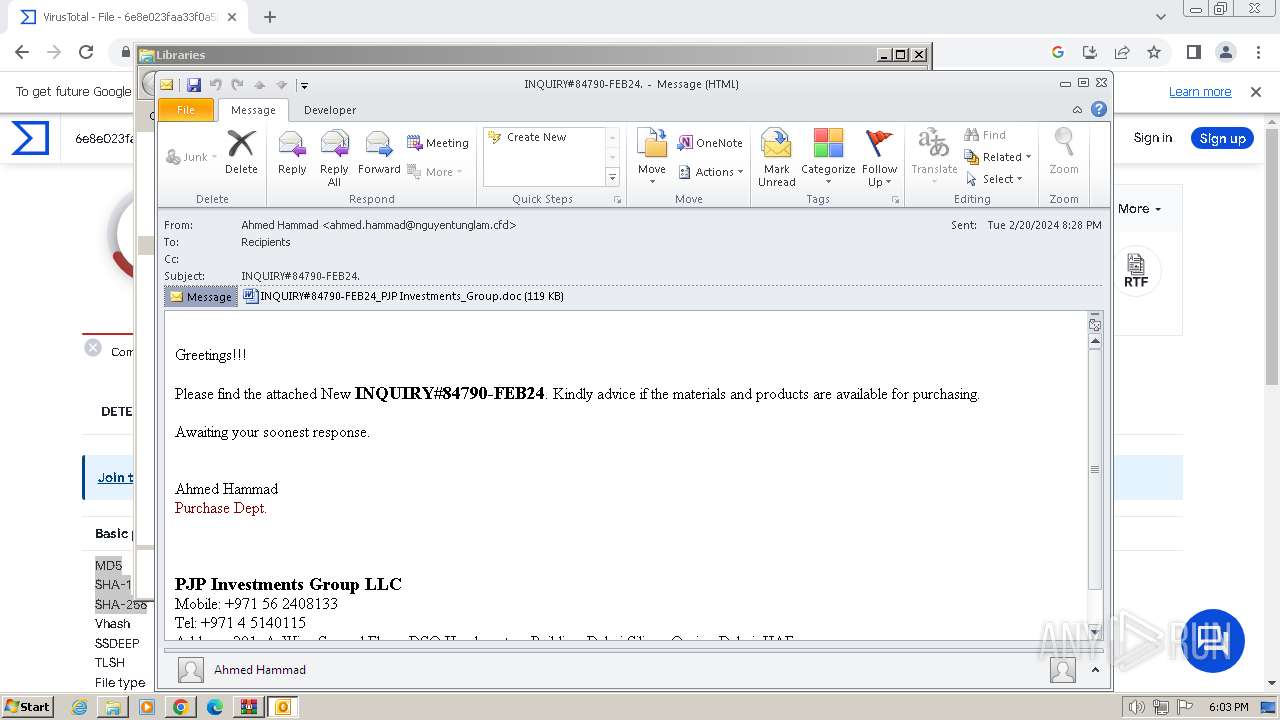Click the message body scrollbar down arrow
The width and height of the screenshot is (1280, 720).
click(1095, 632)
